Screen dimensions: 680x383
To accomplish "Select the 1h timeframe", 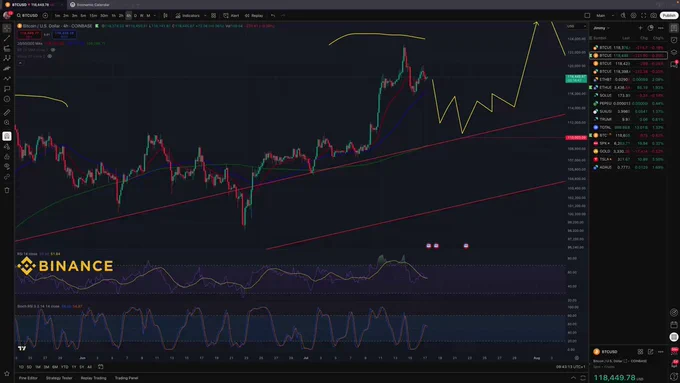I will coord(114,16).
